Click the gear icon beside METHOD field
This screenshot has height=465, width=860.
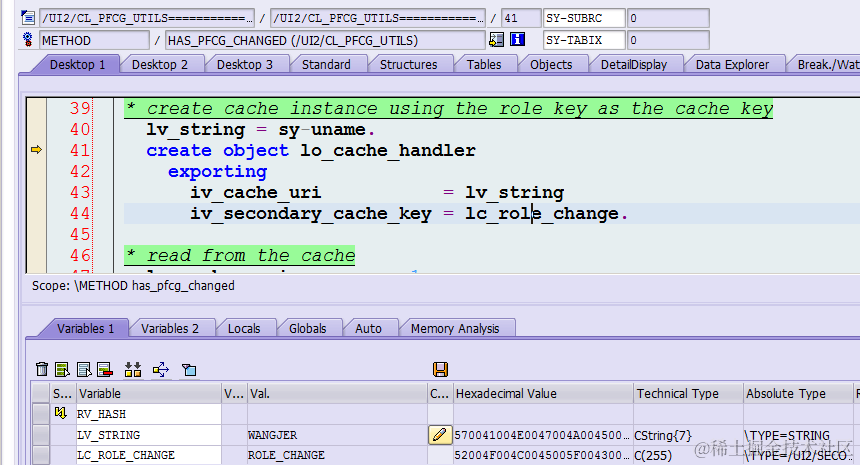click(27, 39)
